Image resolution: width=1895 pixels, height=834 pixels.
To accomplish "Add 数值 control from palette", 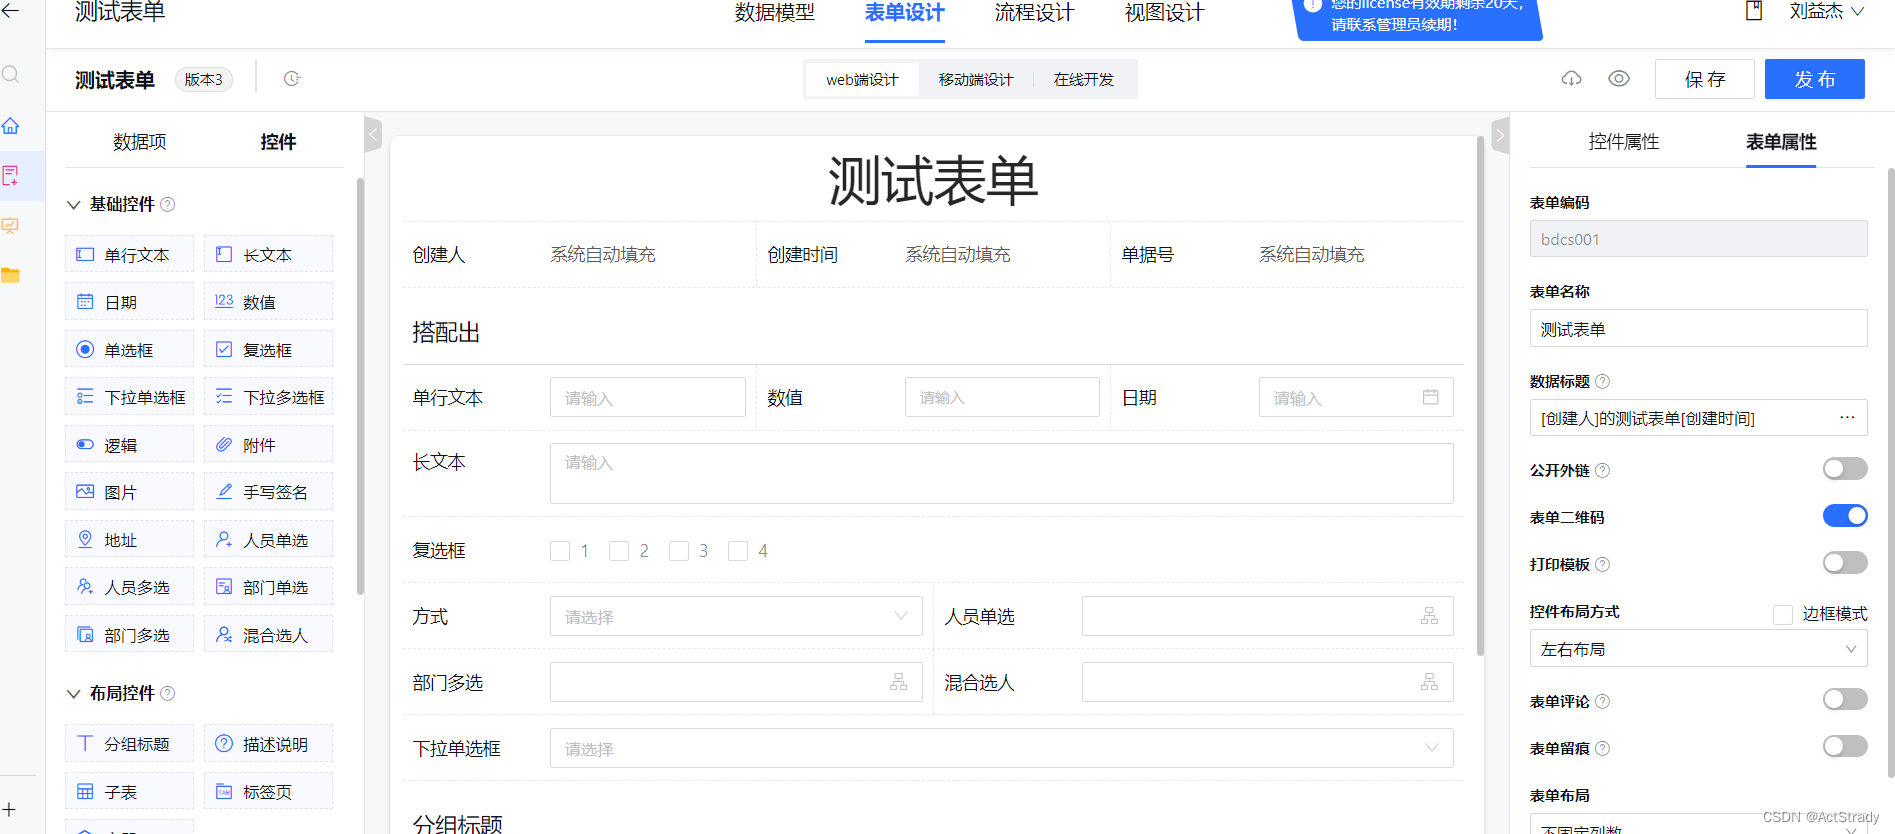I will (268, 302).
